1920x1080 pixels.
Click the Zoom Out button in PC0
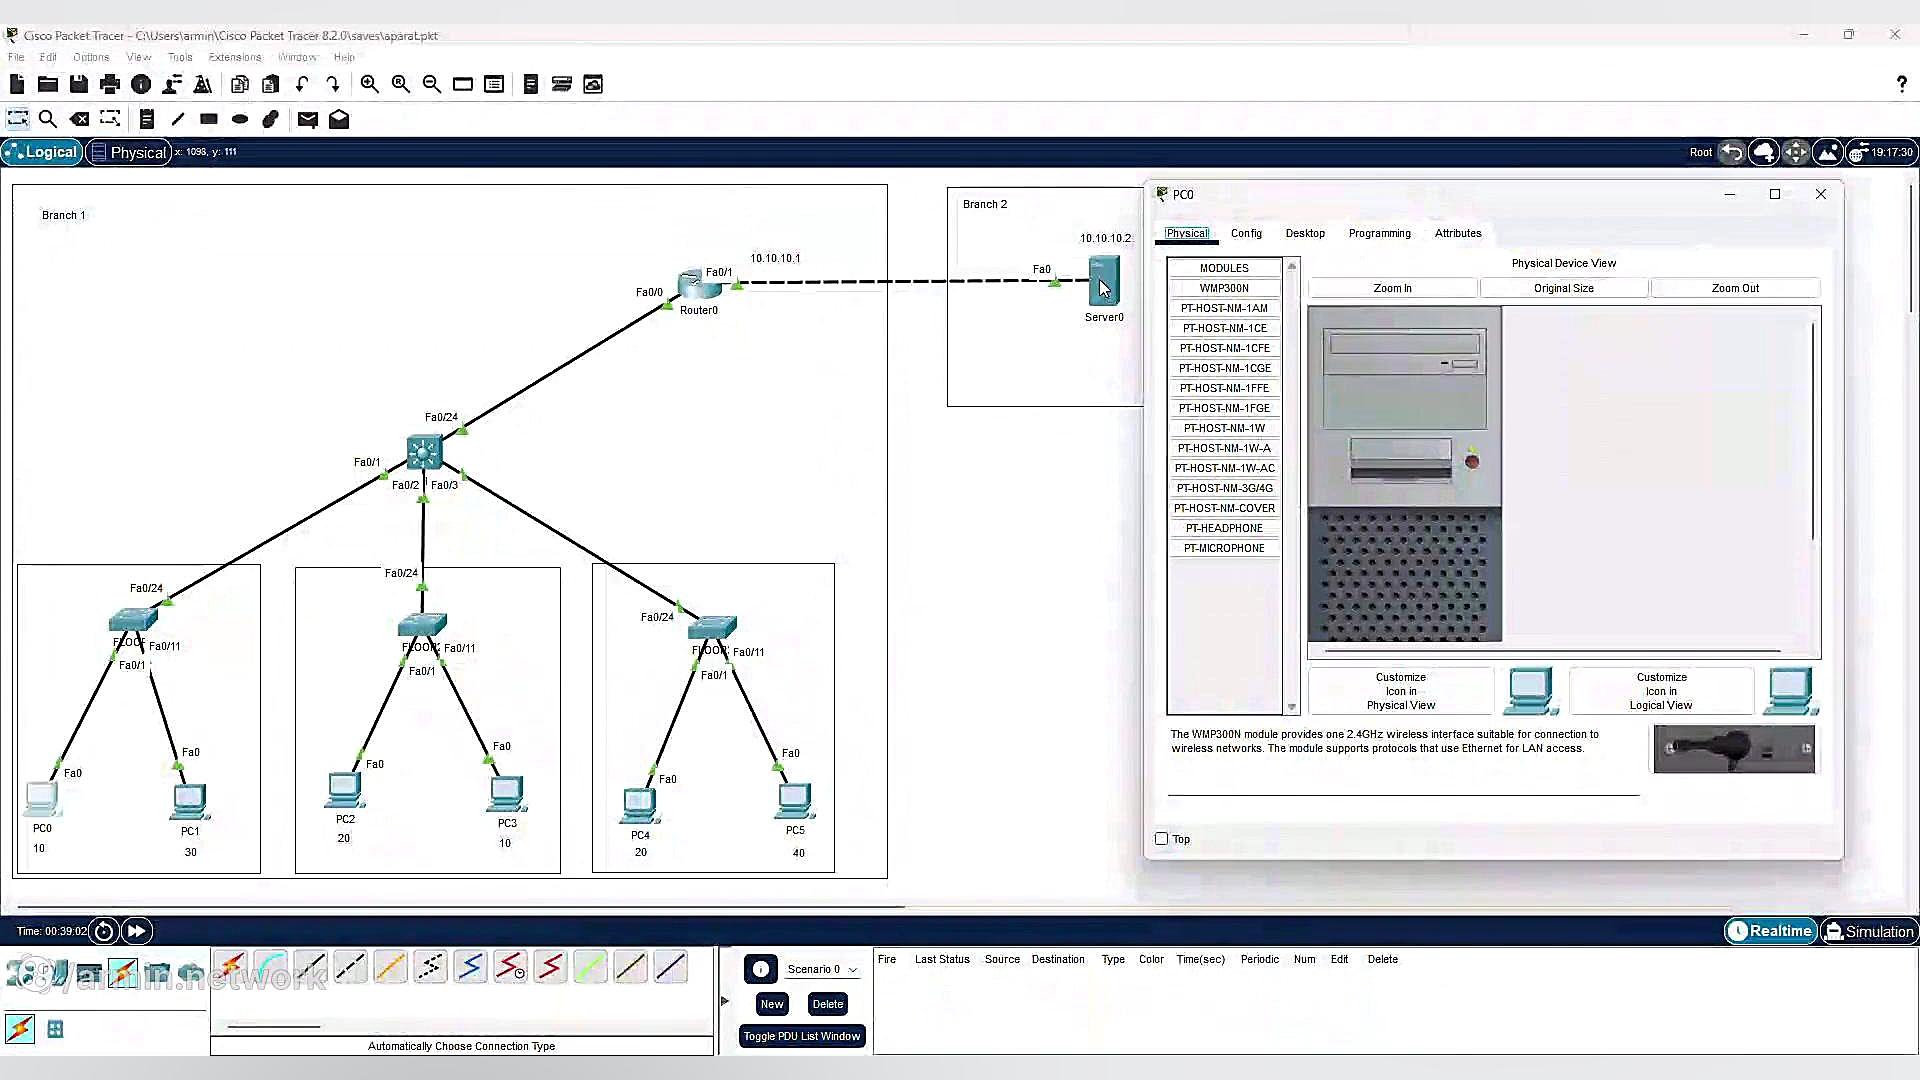1735,288
